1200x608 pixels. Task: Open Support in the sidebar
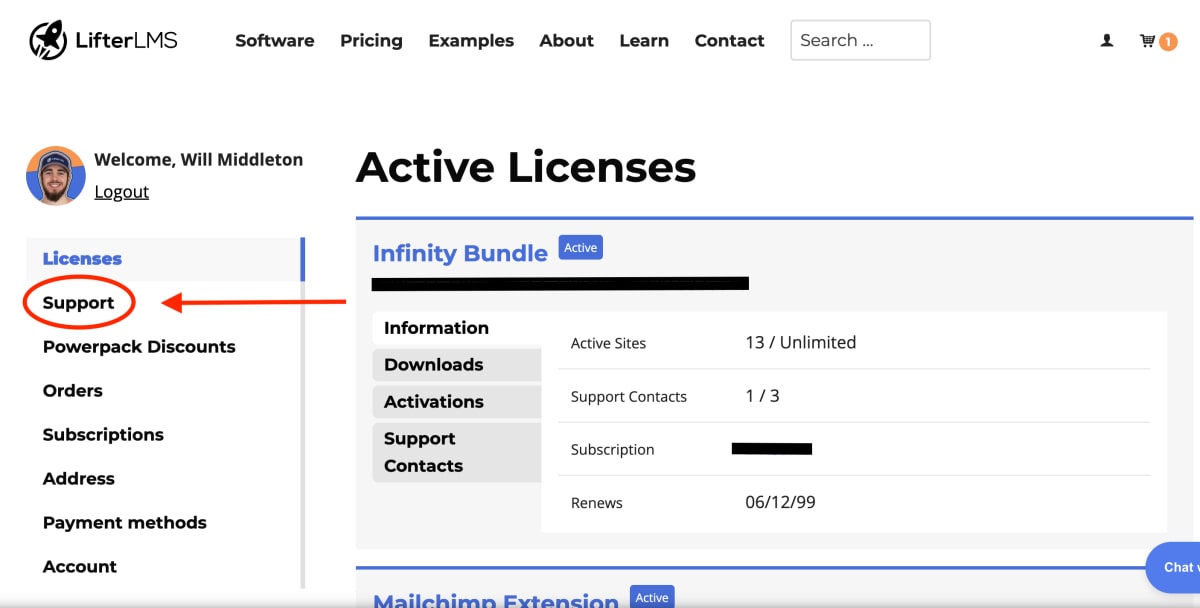(78, 303)
